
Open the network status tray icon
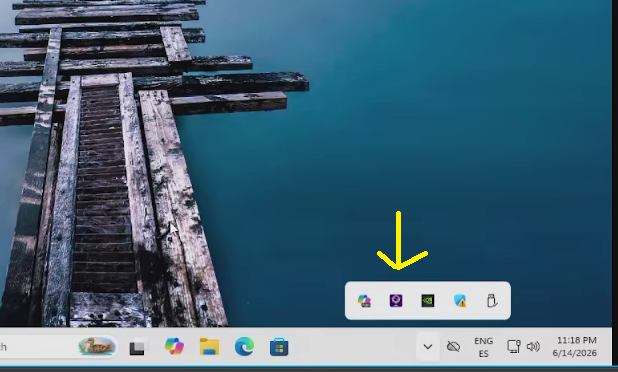coord(514,347)
